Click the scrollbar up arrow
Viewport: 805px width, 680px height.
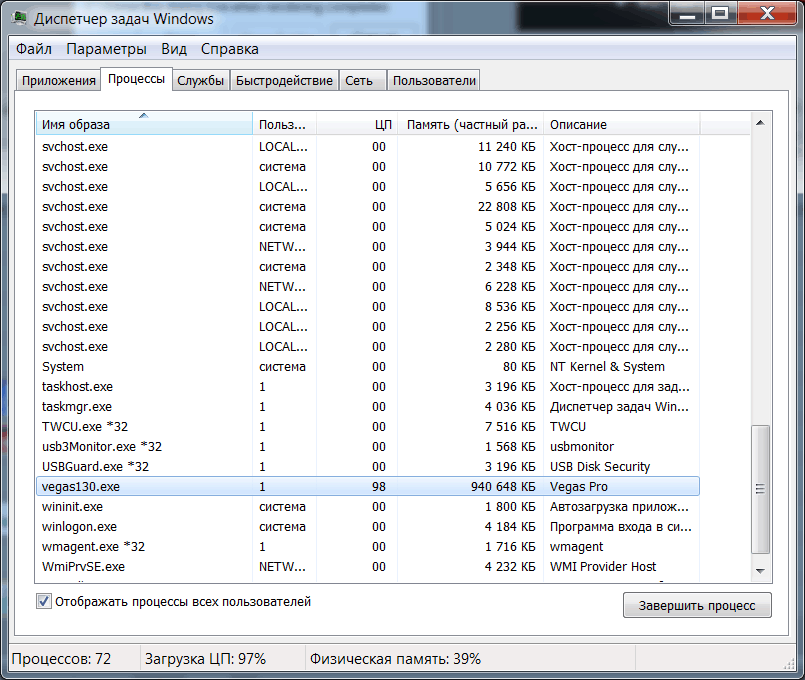tap(760, 123)
